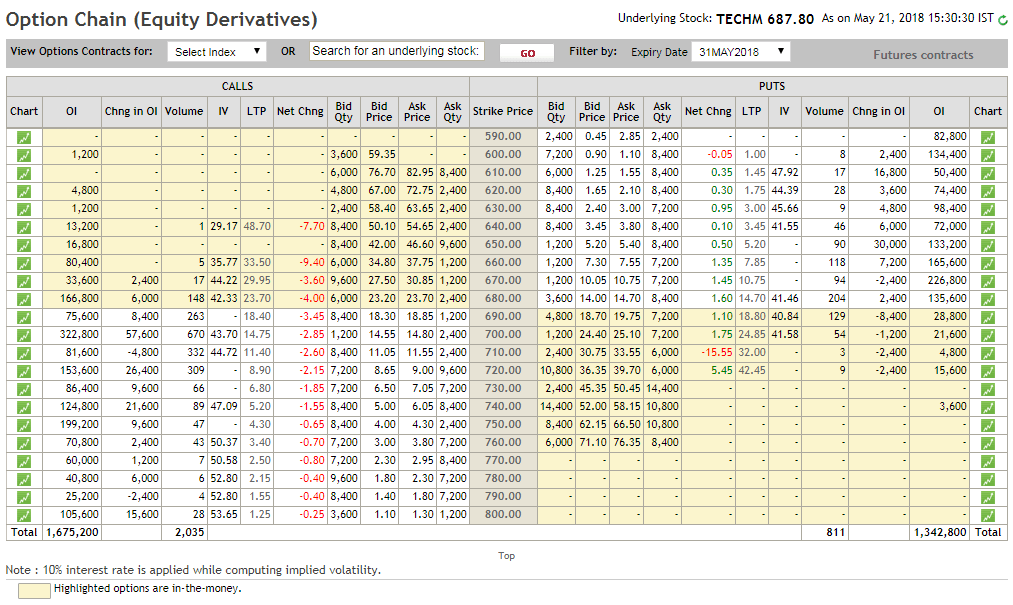Select puts total volume 811
Viewport: 1013px width, 605px height.
(835, 532)
